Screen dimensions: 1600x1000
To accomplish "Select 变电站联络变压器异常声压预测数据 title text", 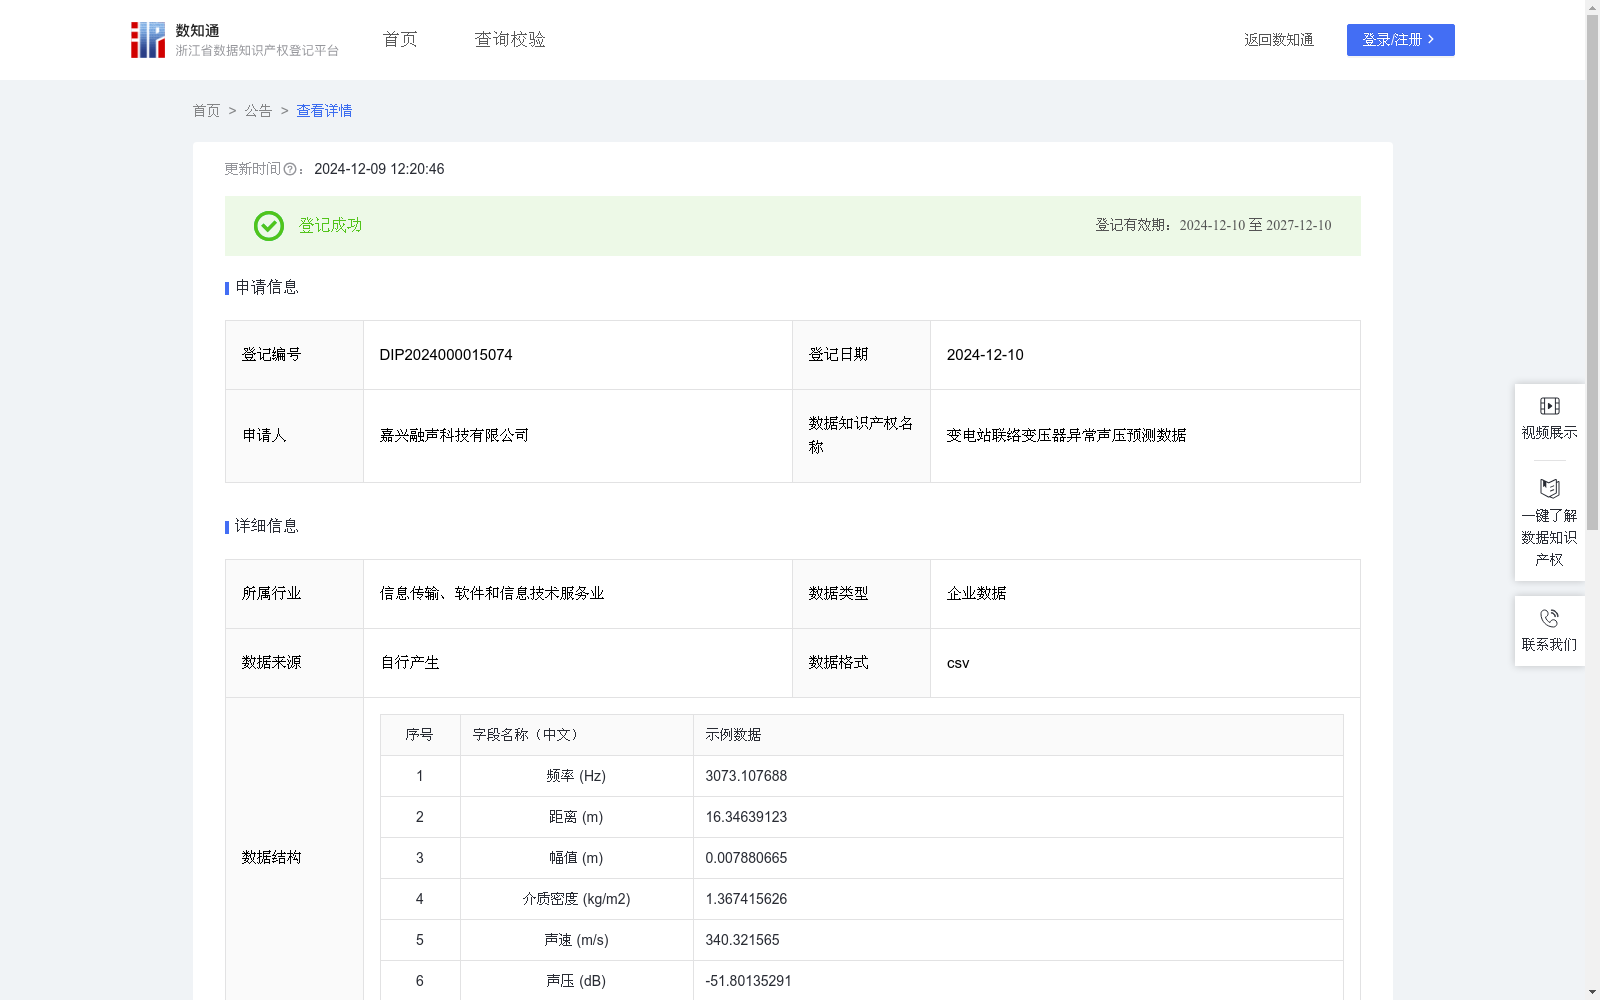I will tap(1066, 436).
